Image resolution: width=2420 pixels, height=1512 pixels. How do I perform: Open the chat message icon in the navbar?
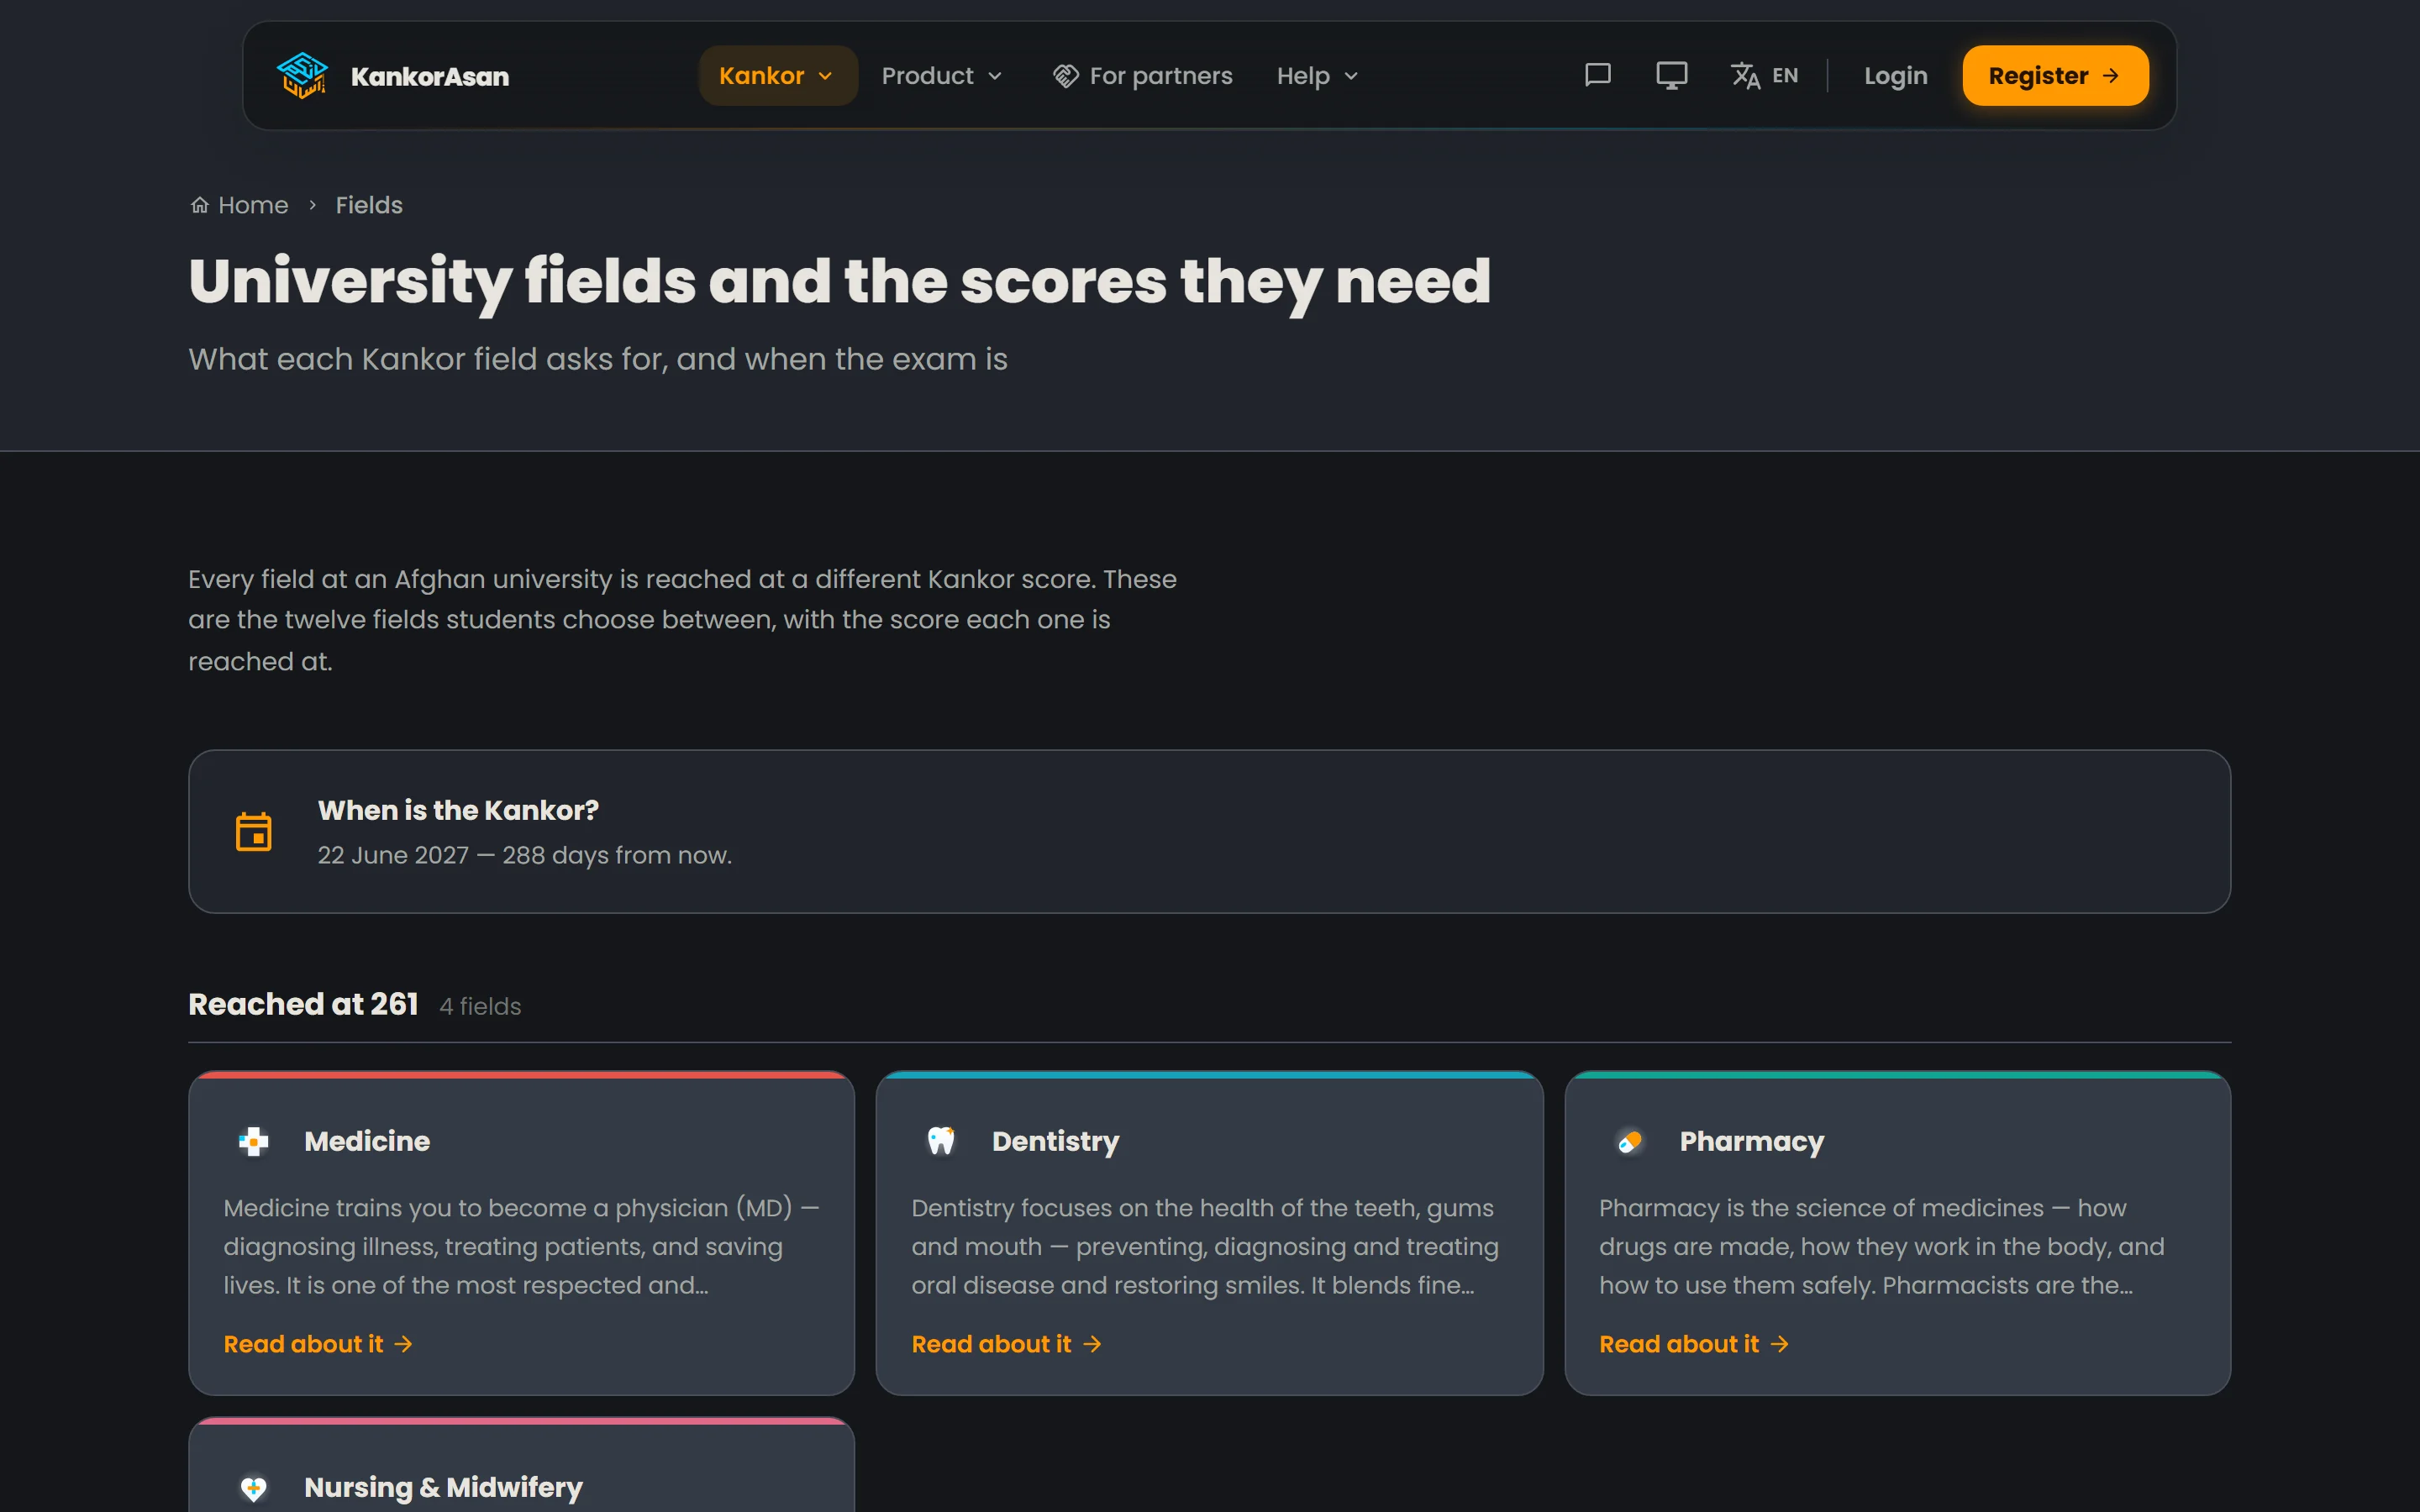1598,75
